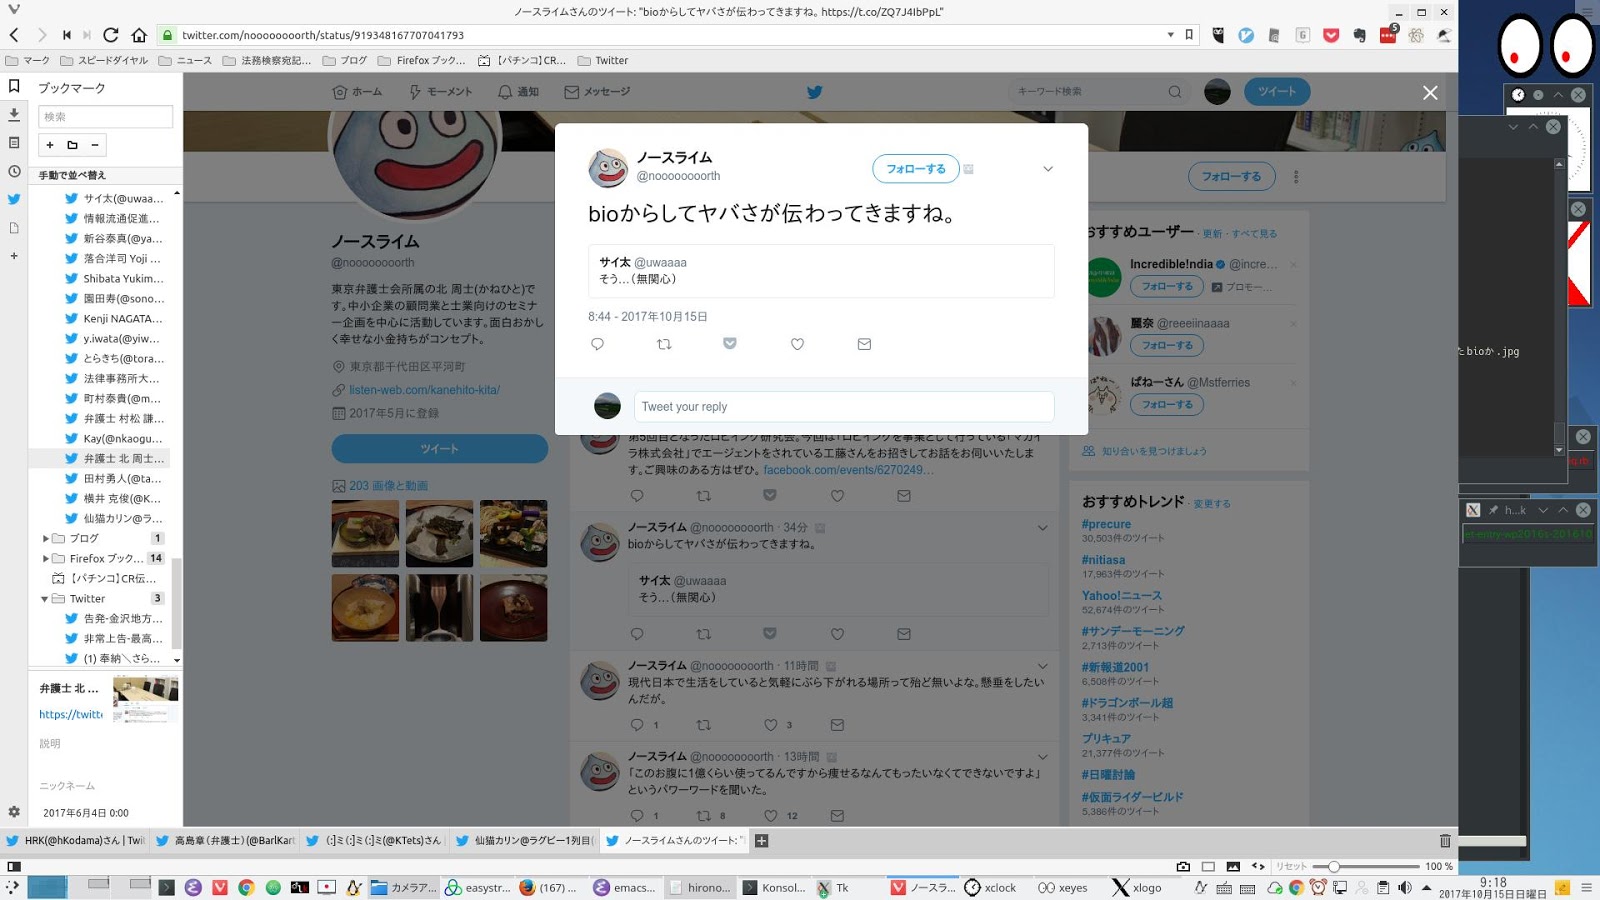Click Tweet your reply input field

point(843,407)
